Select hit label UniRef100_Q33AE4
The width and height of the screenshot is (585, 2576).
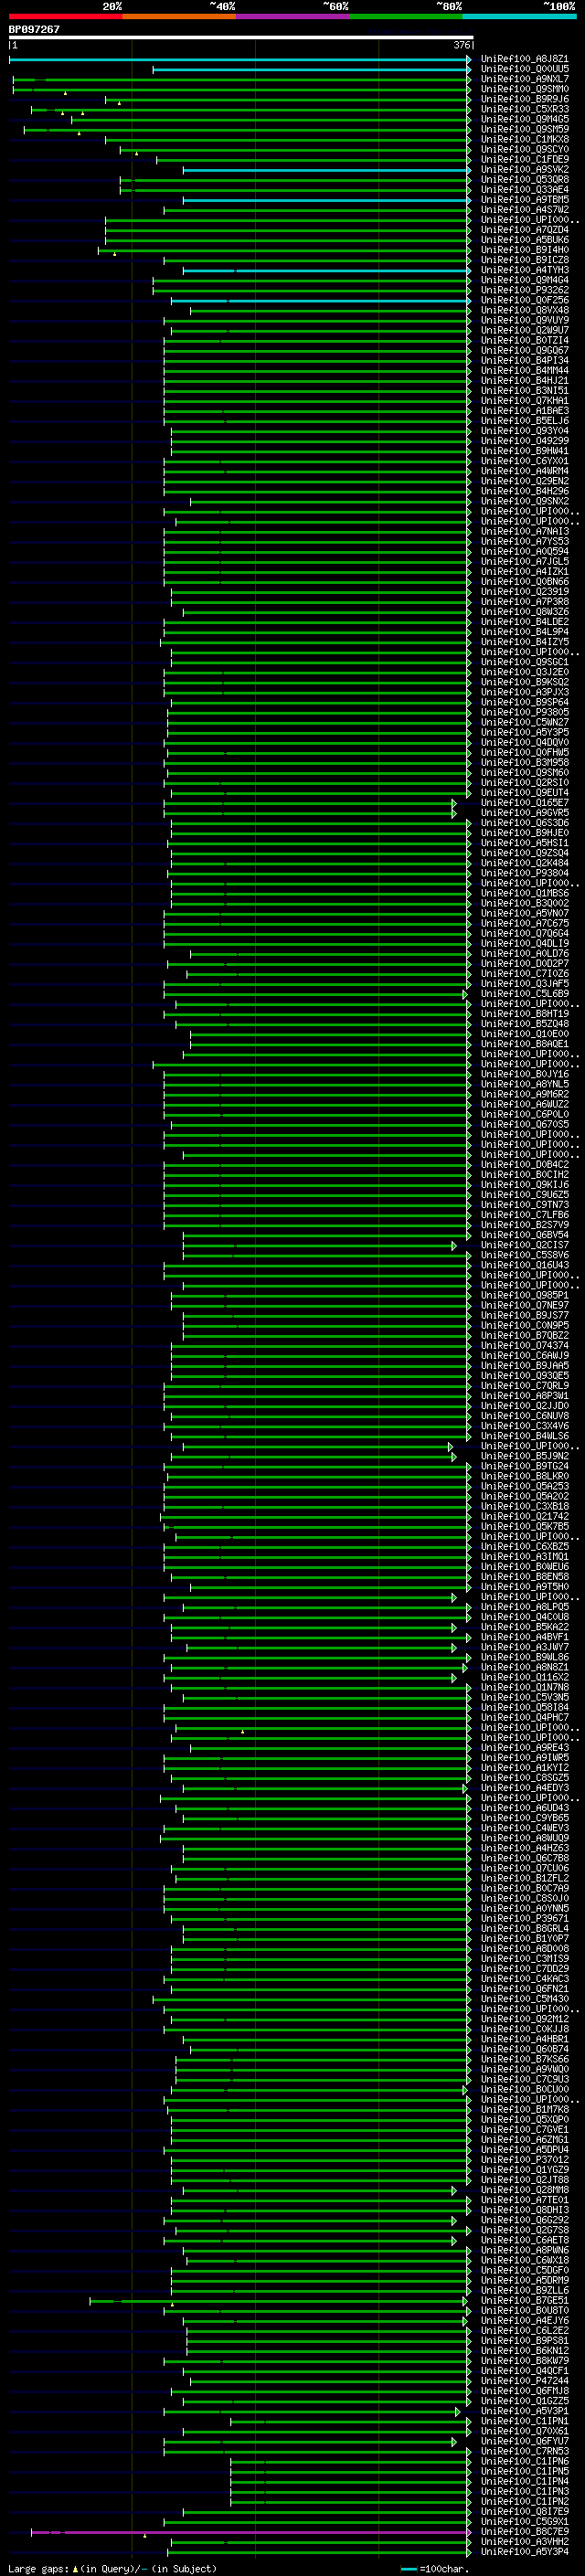click(x=525, y=189)
